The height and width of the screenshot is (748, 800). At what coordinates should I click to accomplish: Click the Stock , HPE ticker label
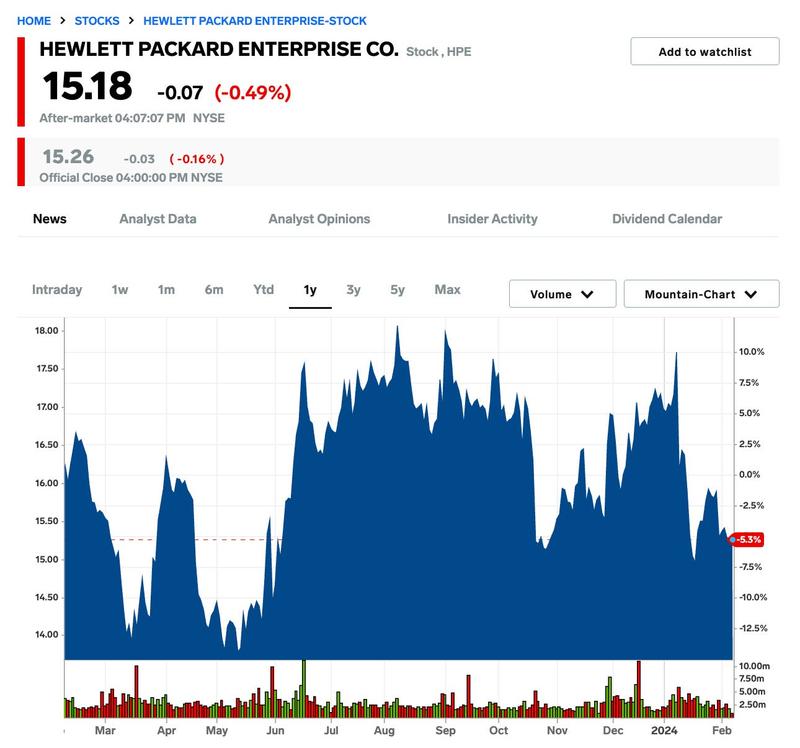click(439, 52)
